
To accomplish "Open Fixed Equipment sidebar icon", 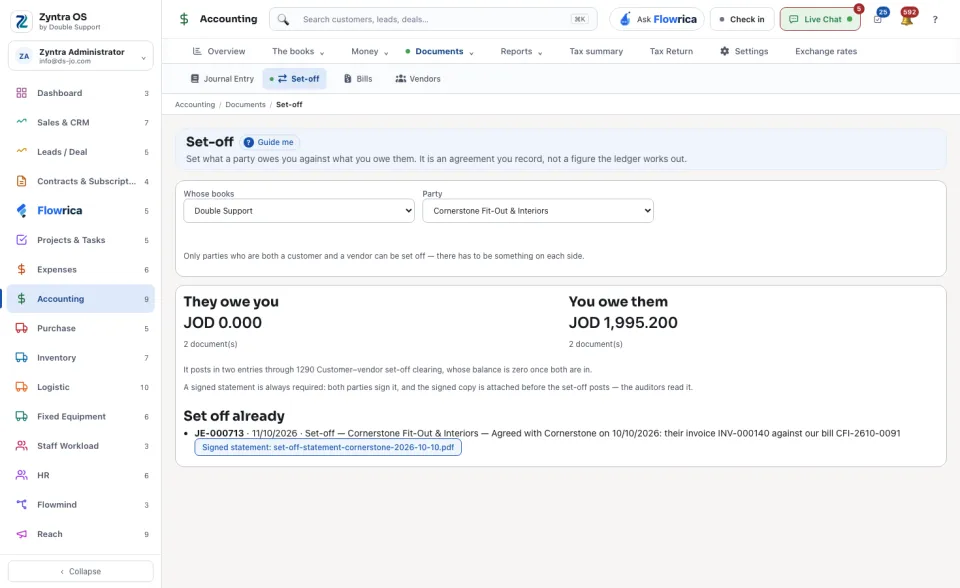I will 21,416.
